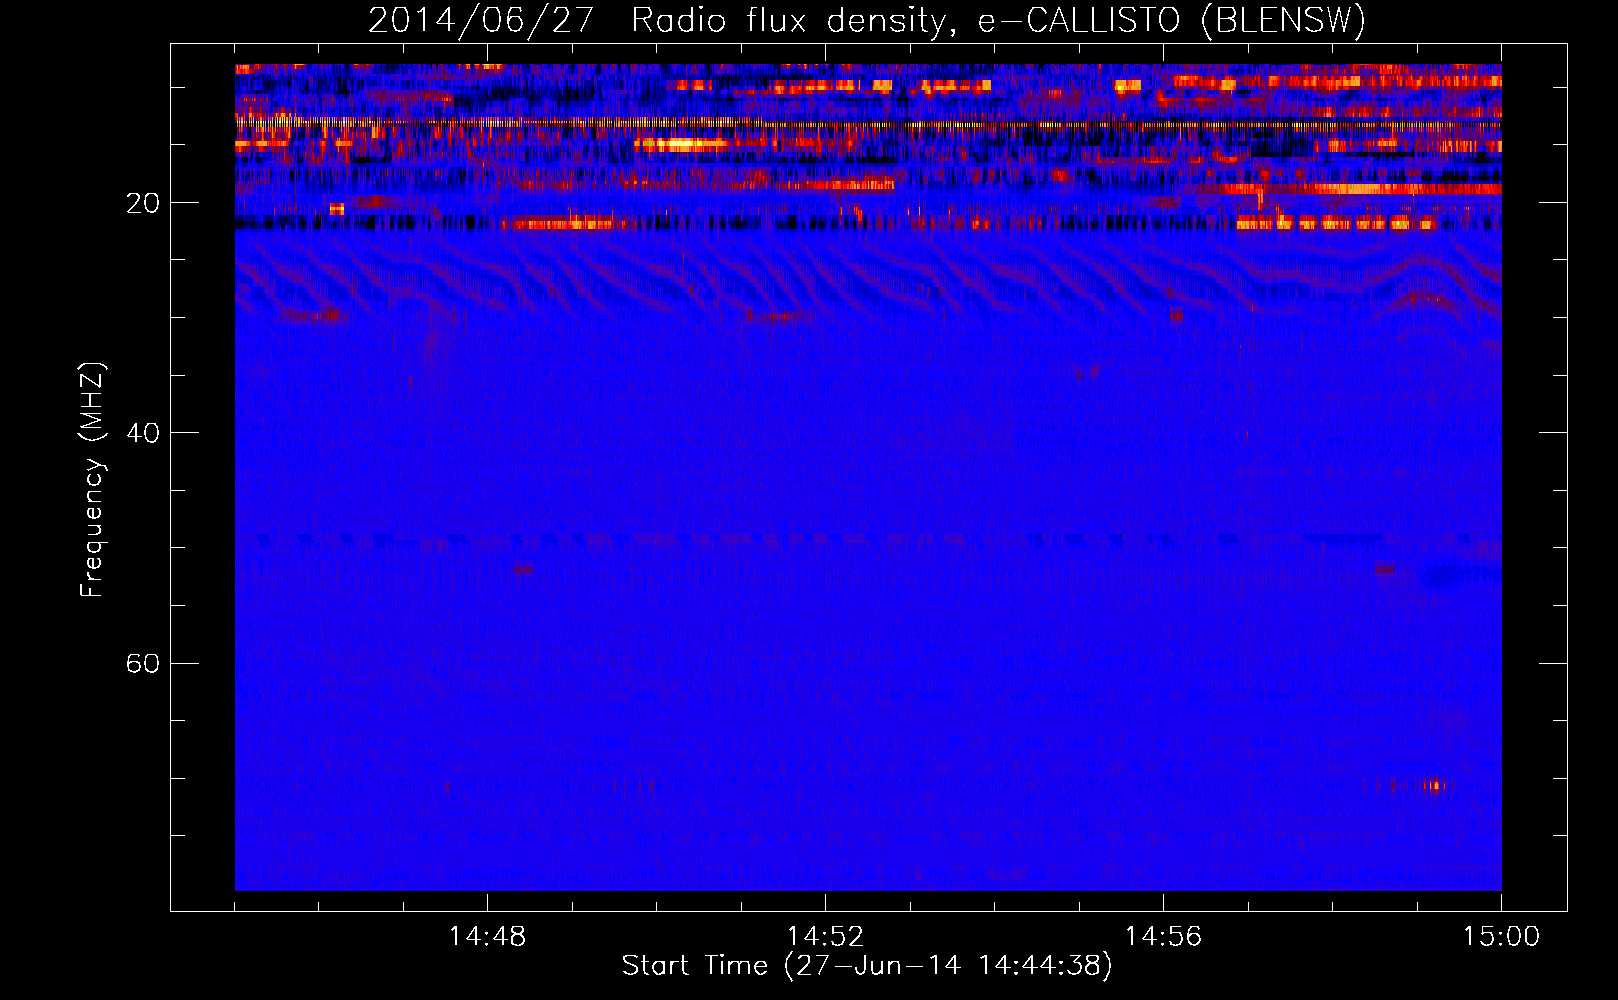Select the 20 MHz frequency tick label

click(143, 203)
